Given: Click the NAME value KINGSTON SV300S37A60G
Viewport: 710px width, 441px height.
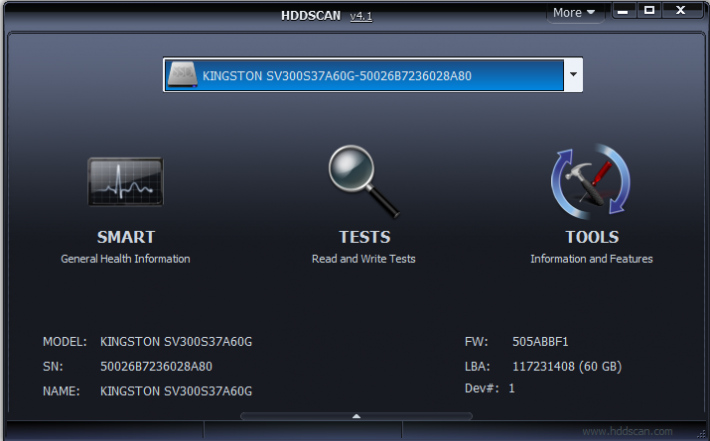Looking at the screenshot, I should coord(176,391).
